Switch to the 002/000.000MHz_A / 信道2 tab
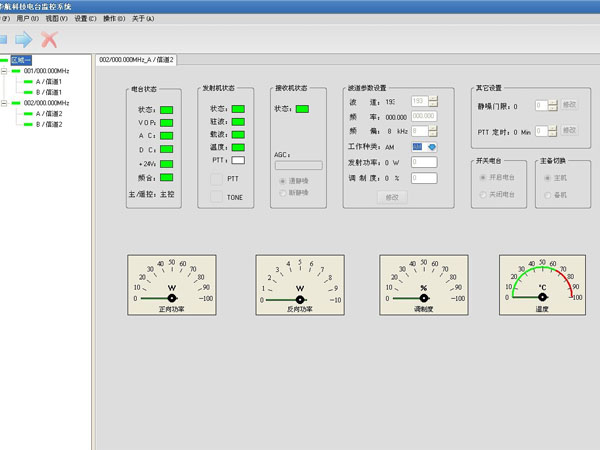 [136, 60]
